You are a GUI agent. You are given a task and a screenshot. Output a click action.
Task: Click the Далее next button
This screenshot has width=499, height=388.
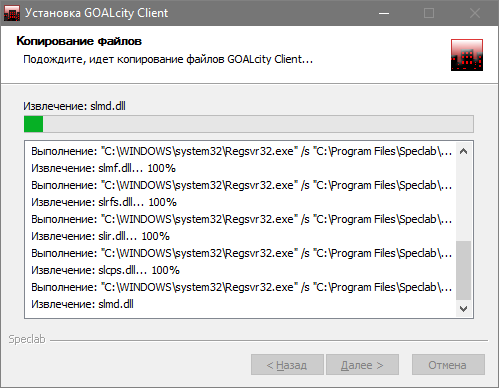point(362,365)
